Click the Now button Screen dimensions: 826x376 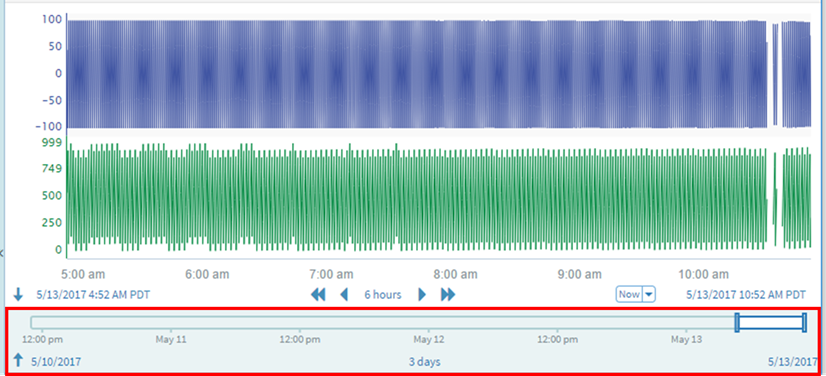coord(630,294)
